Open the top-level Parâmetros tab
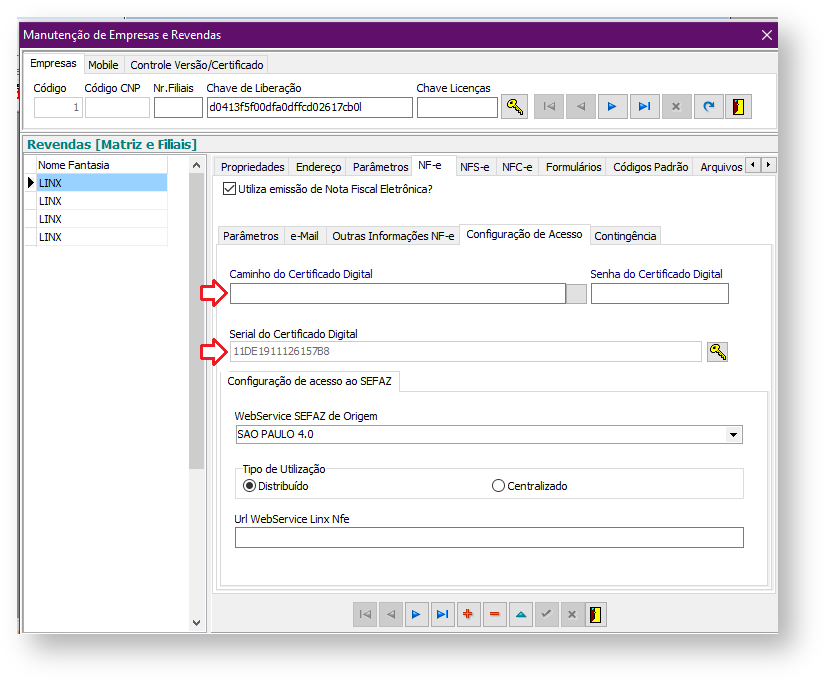Screen dimensions: 826x682 [380, 167]
